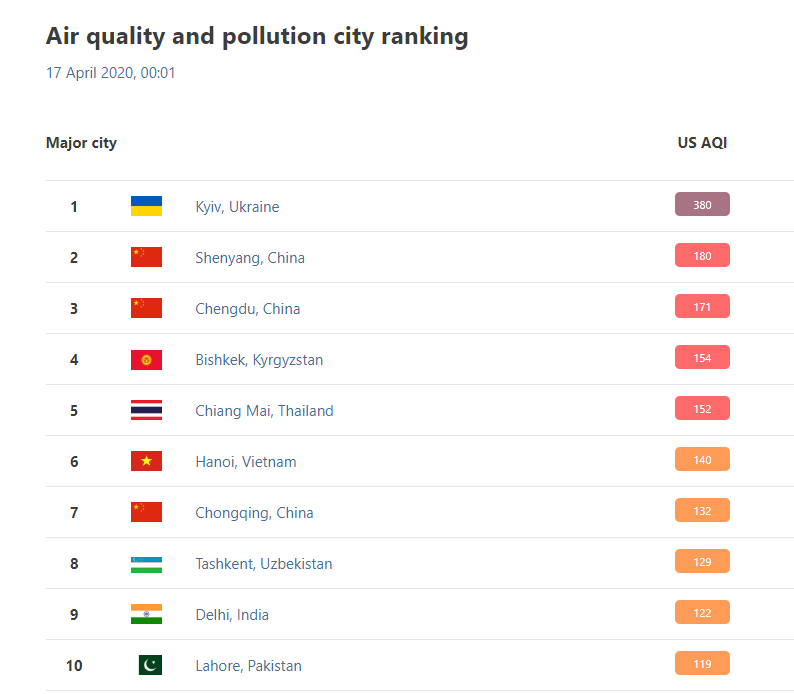Select Bishkek, Kyrgyzstan entry

pos(259,360)
